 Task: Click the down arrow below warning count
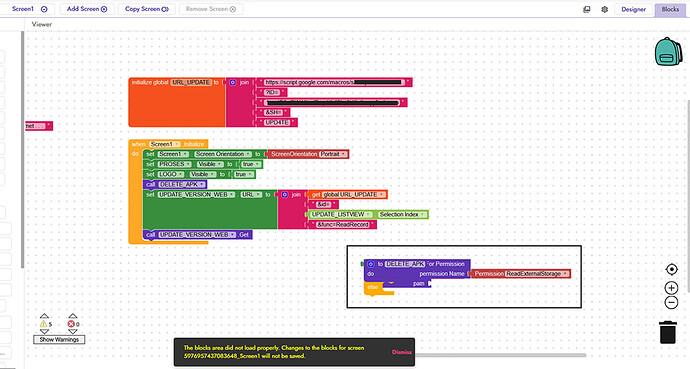(x=44, y=332)
